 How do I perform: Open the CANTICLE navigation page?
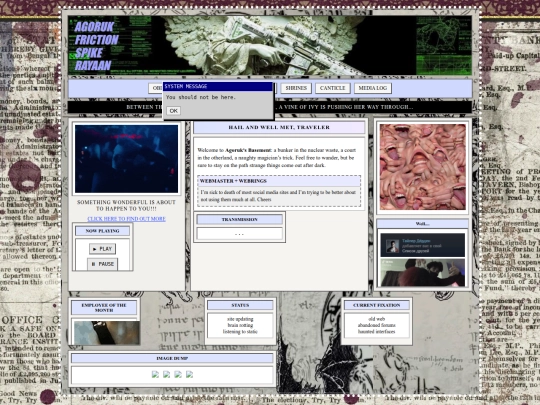[332, 88]
